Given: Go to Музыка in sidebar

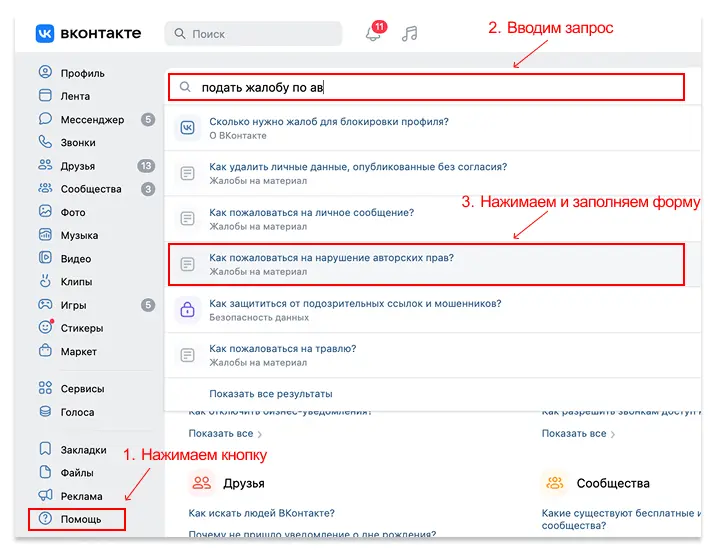Looking at the screenshot, I should pos(79,236).
